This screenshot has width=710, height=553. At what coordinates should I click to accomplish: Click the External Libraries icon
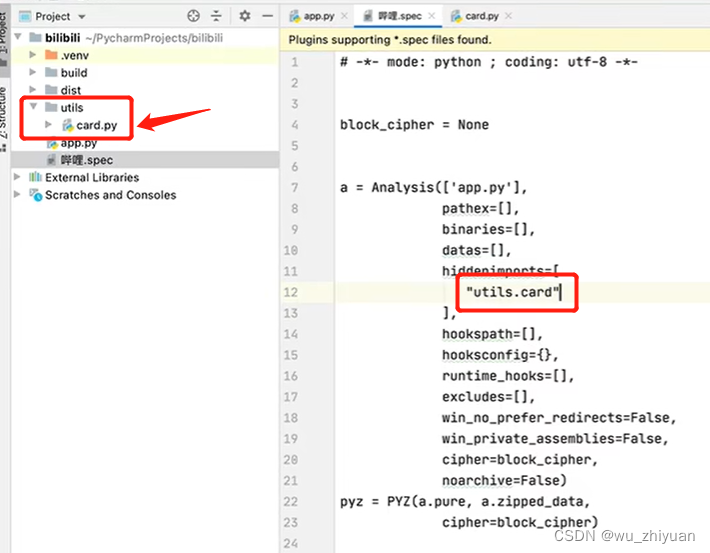coord(35,177)
